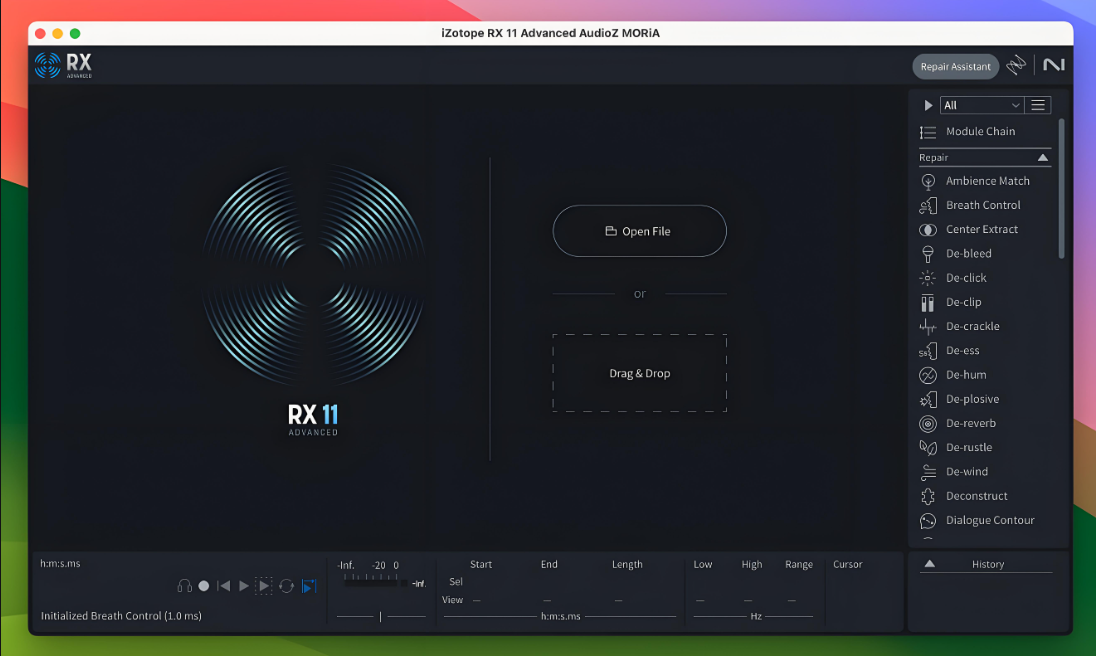The width and height of the screenshot is (1096, 656).
Task: Click the History panel title
Action: [x=988, y=564]
